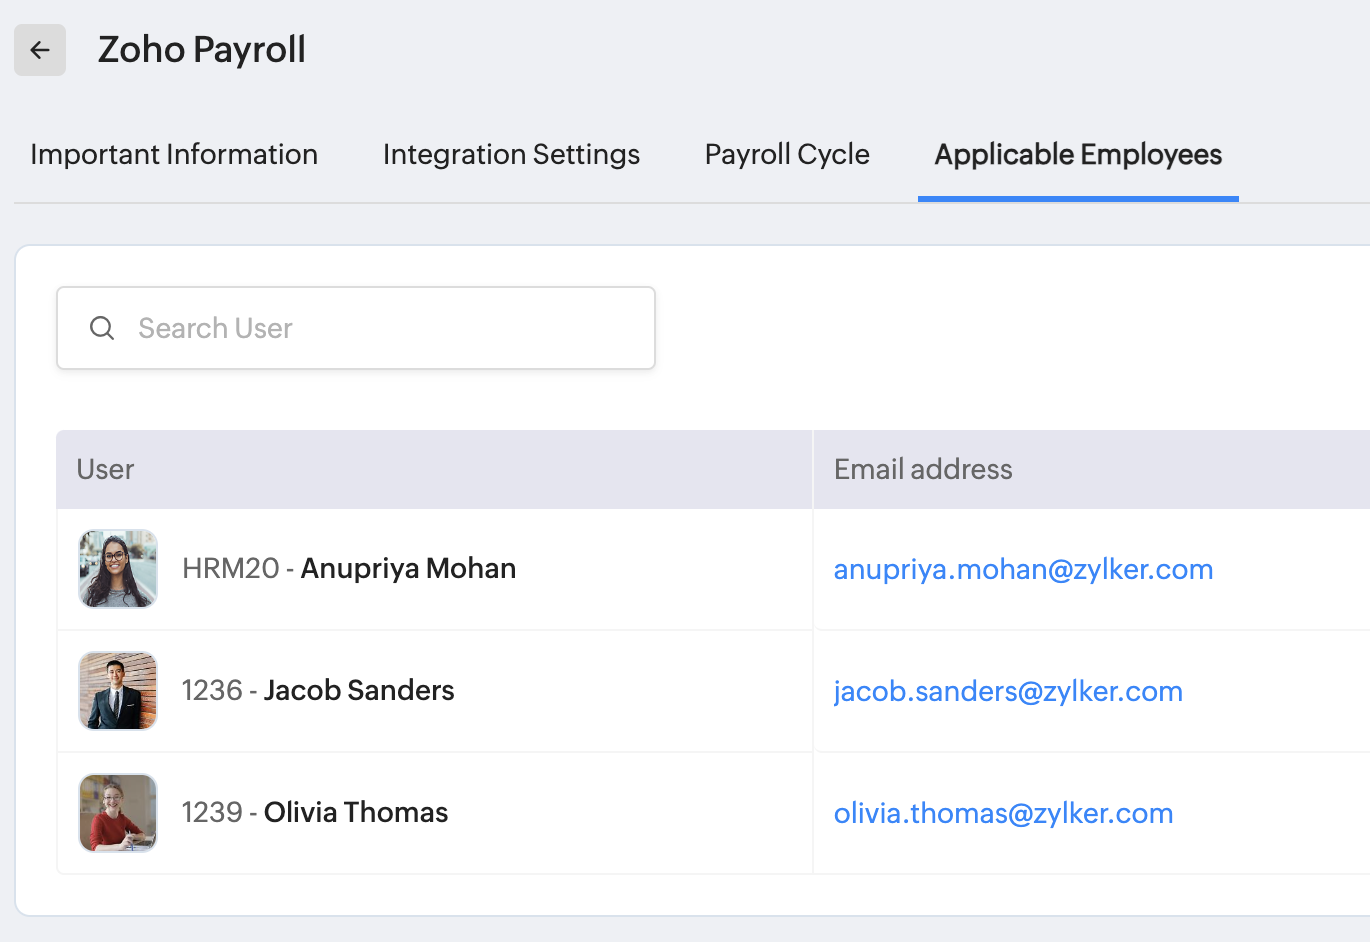Screen dimensions: 1370x942
Task: Click Anupriya Mohan's profile photo
Action: click(118, 569)
